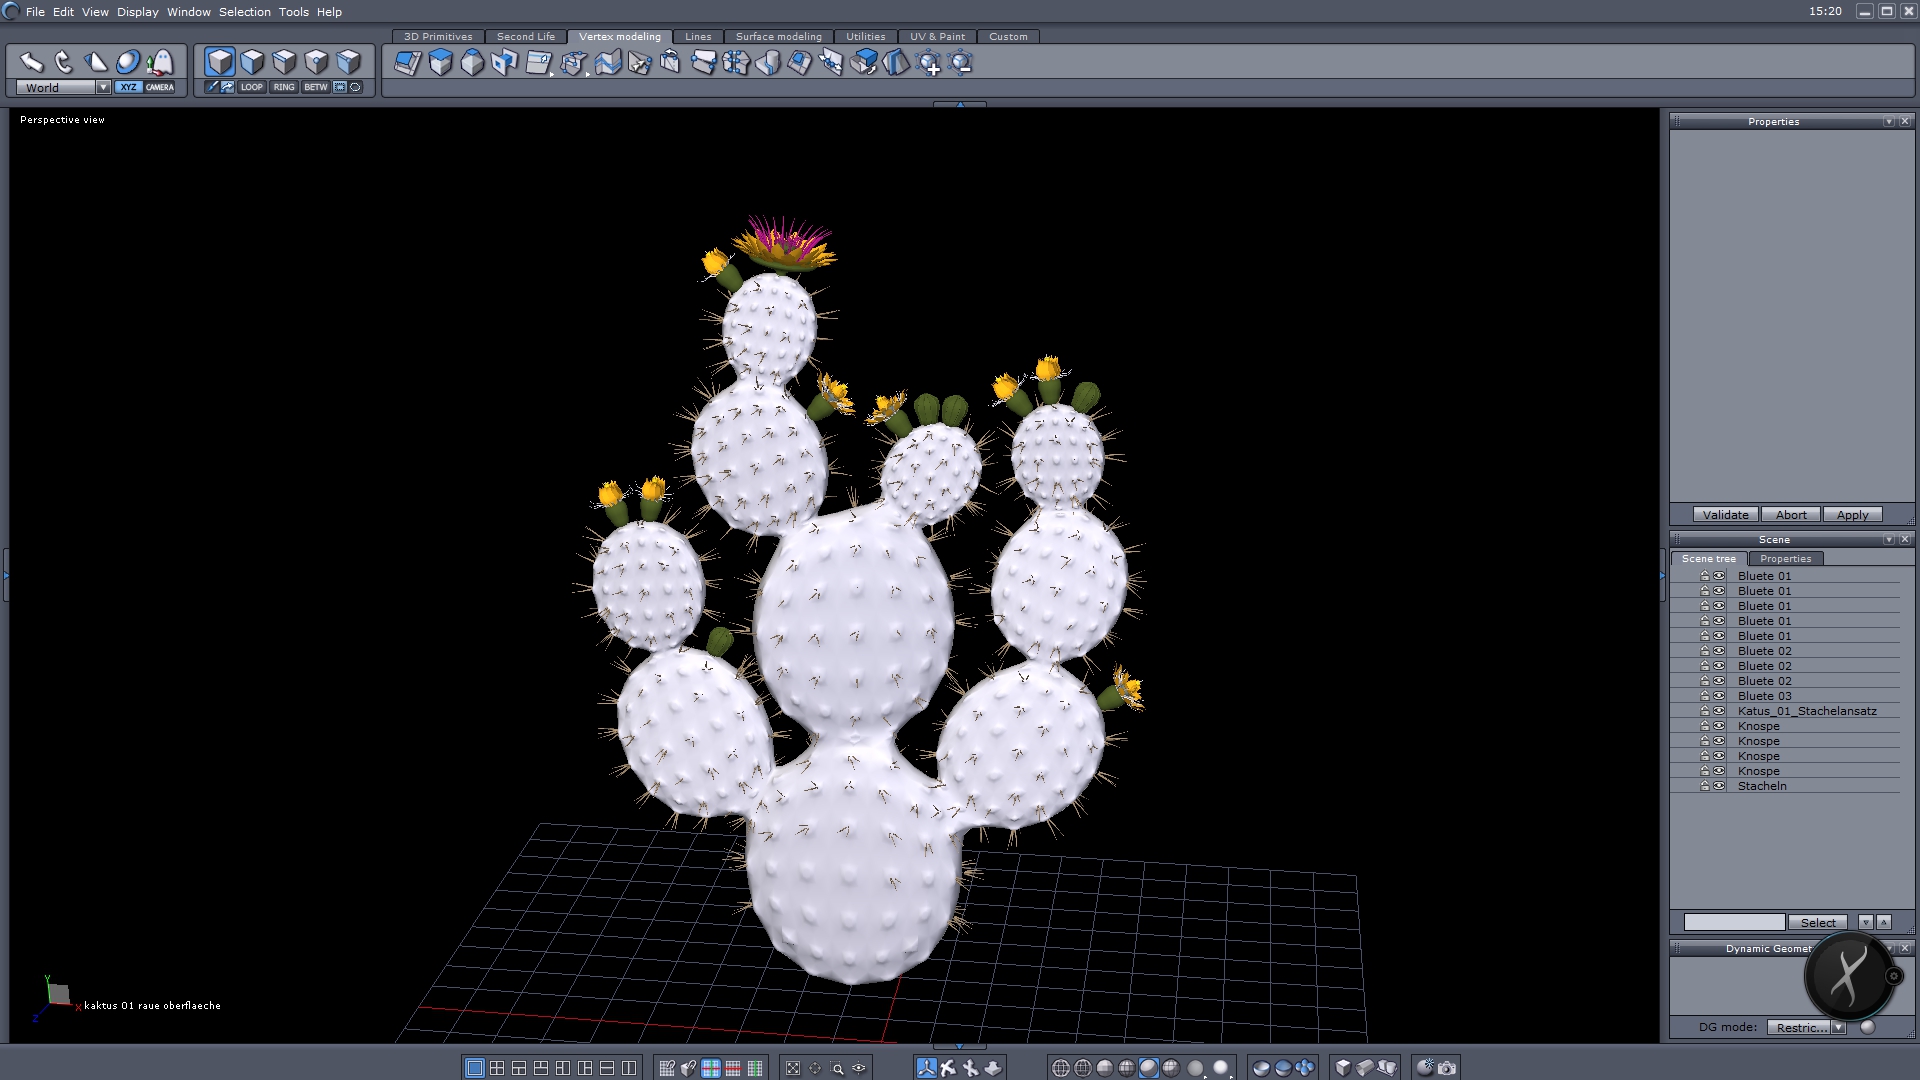Open the Selection menu

[x=244, y=12]
